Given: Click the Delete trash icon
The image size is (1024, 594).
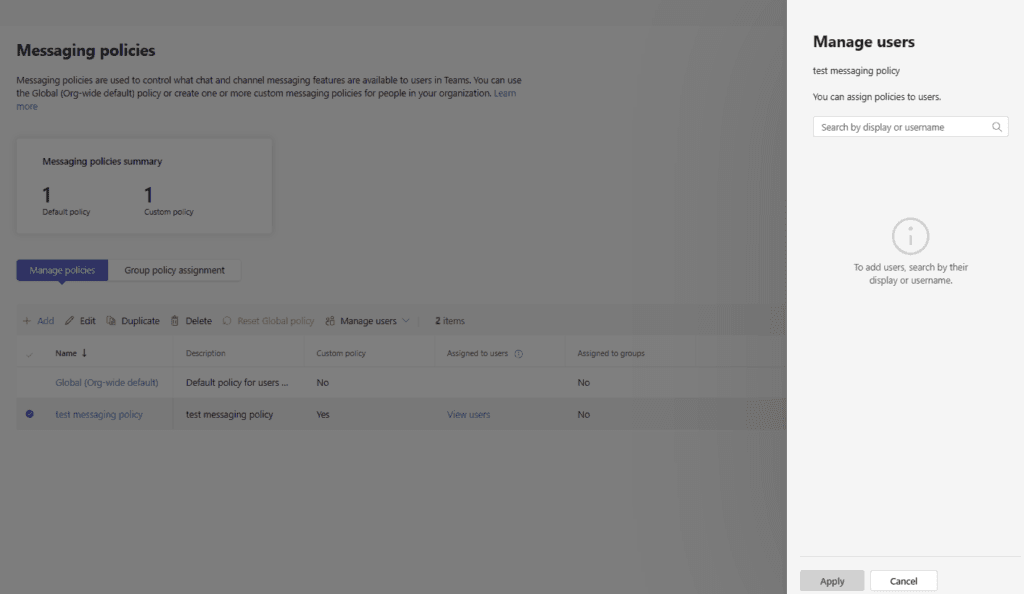Looking at the screenshot, I should point(175,321).
